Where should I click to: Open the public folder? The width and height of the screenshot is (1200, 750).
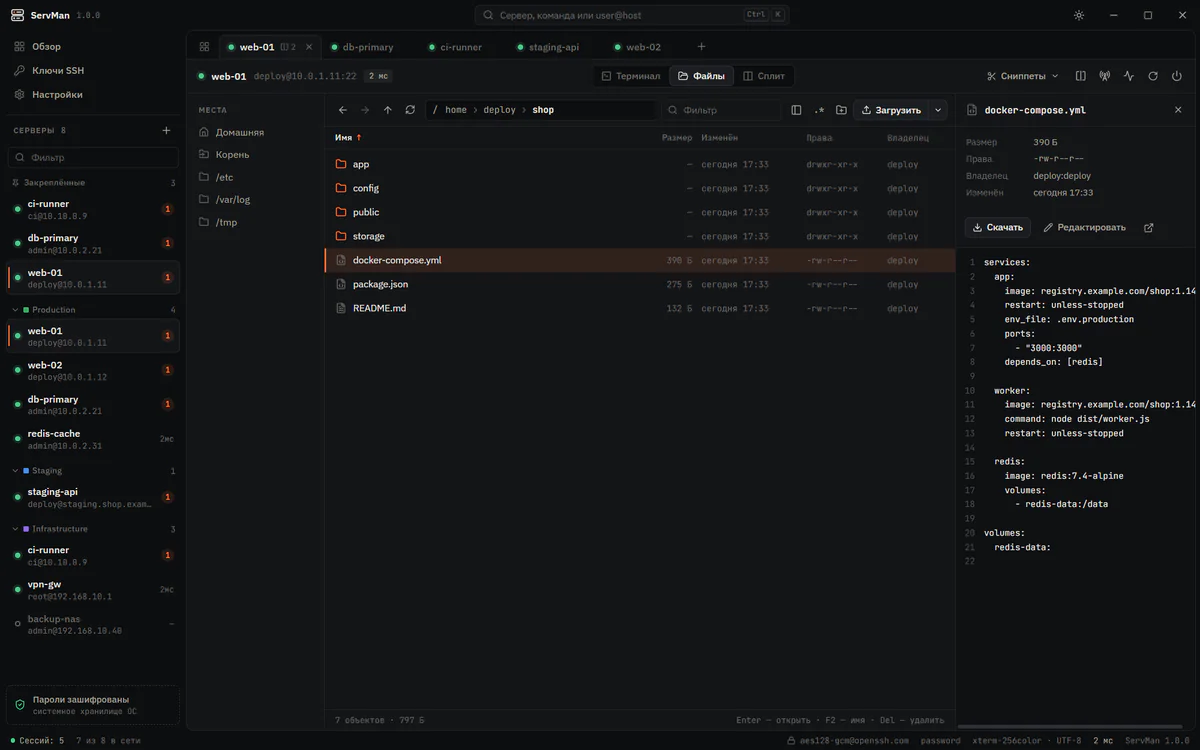point(640,212)
